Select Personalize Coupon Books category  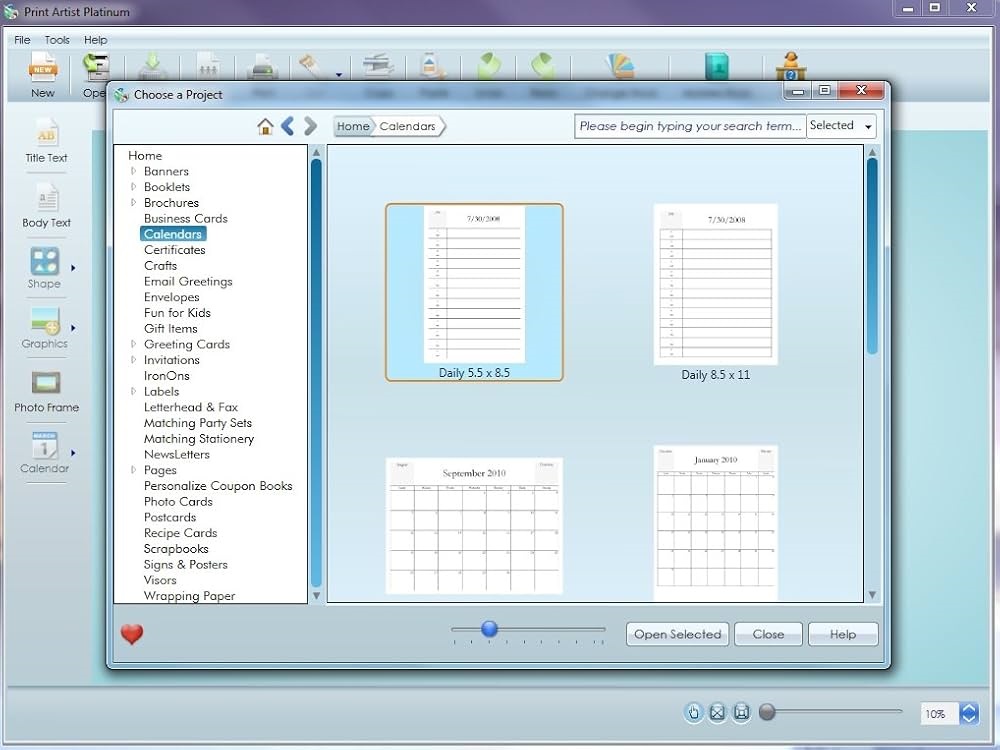(x=218, y=486)
